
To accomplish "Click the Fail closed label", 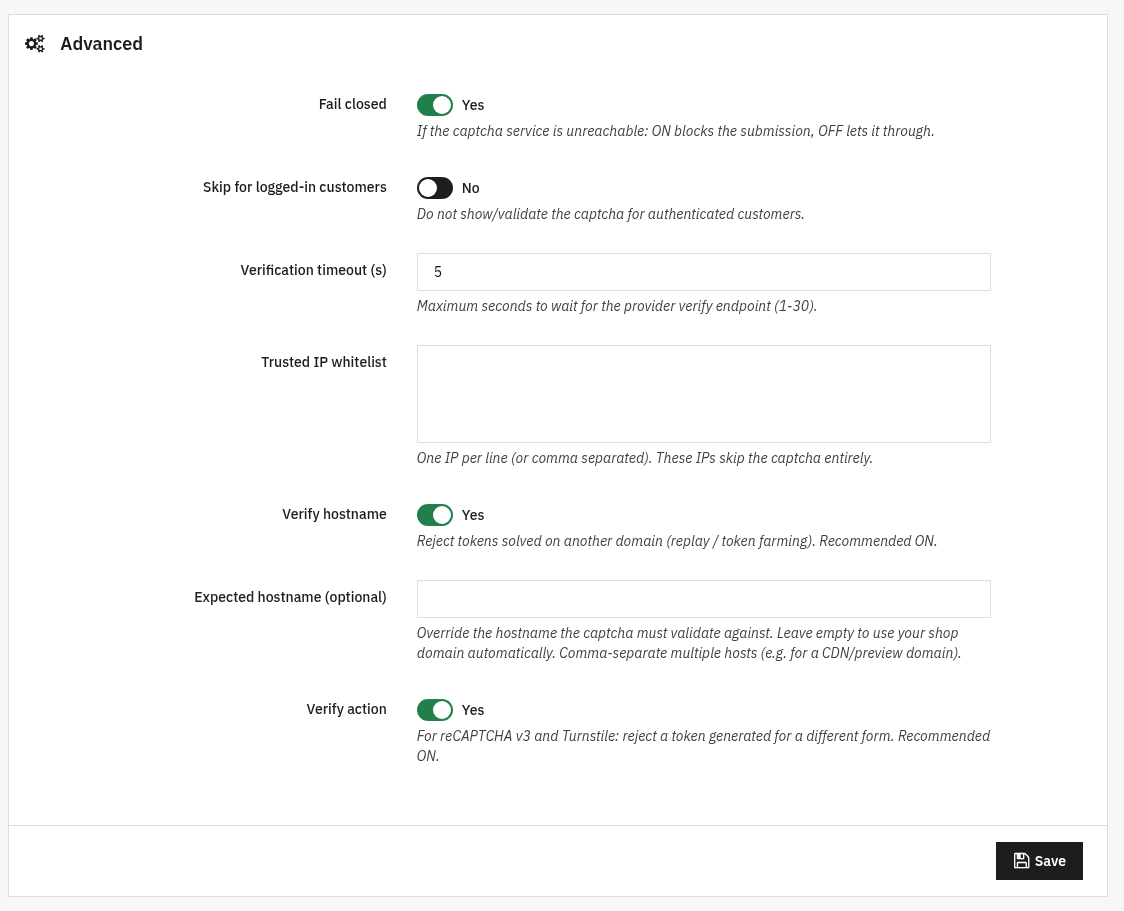I will coord(353,104).
